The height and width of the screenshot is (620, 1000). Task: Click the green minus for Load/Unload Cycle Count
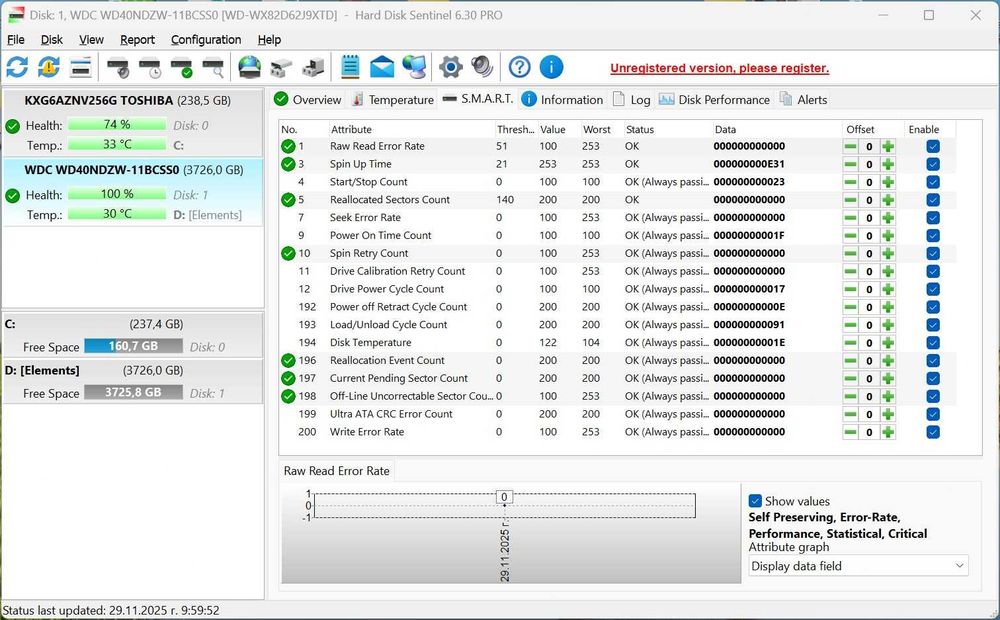tap(851, 325)
